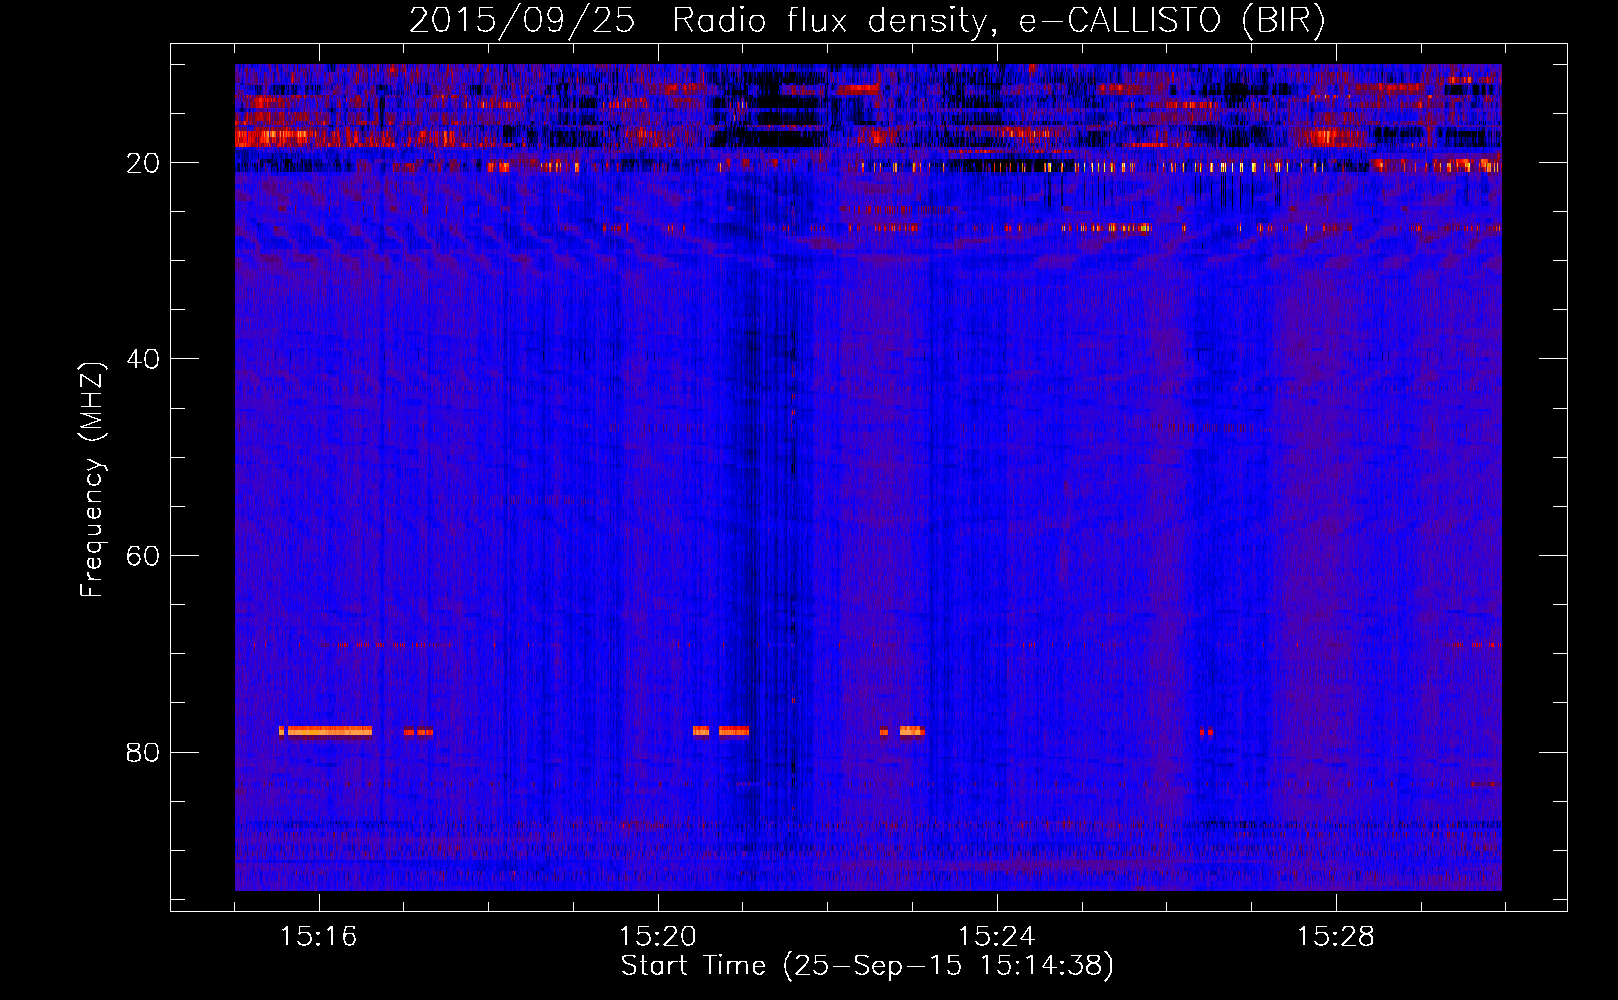Click the 15:24 time tick label
Viewport: 1618px width, 1000px height.
pos(996,937)
